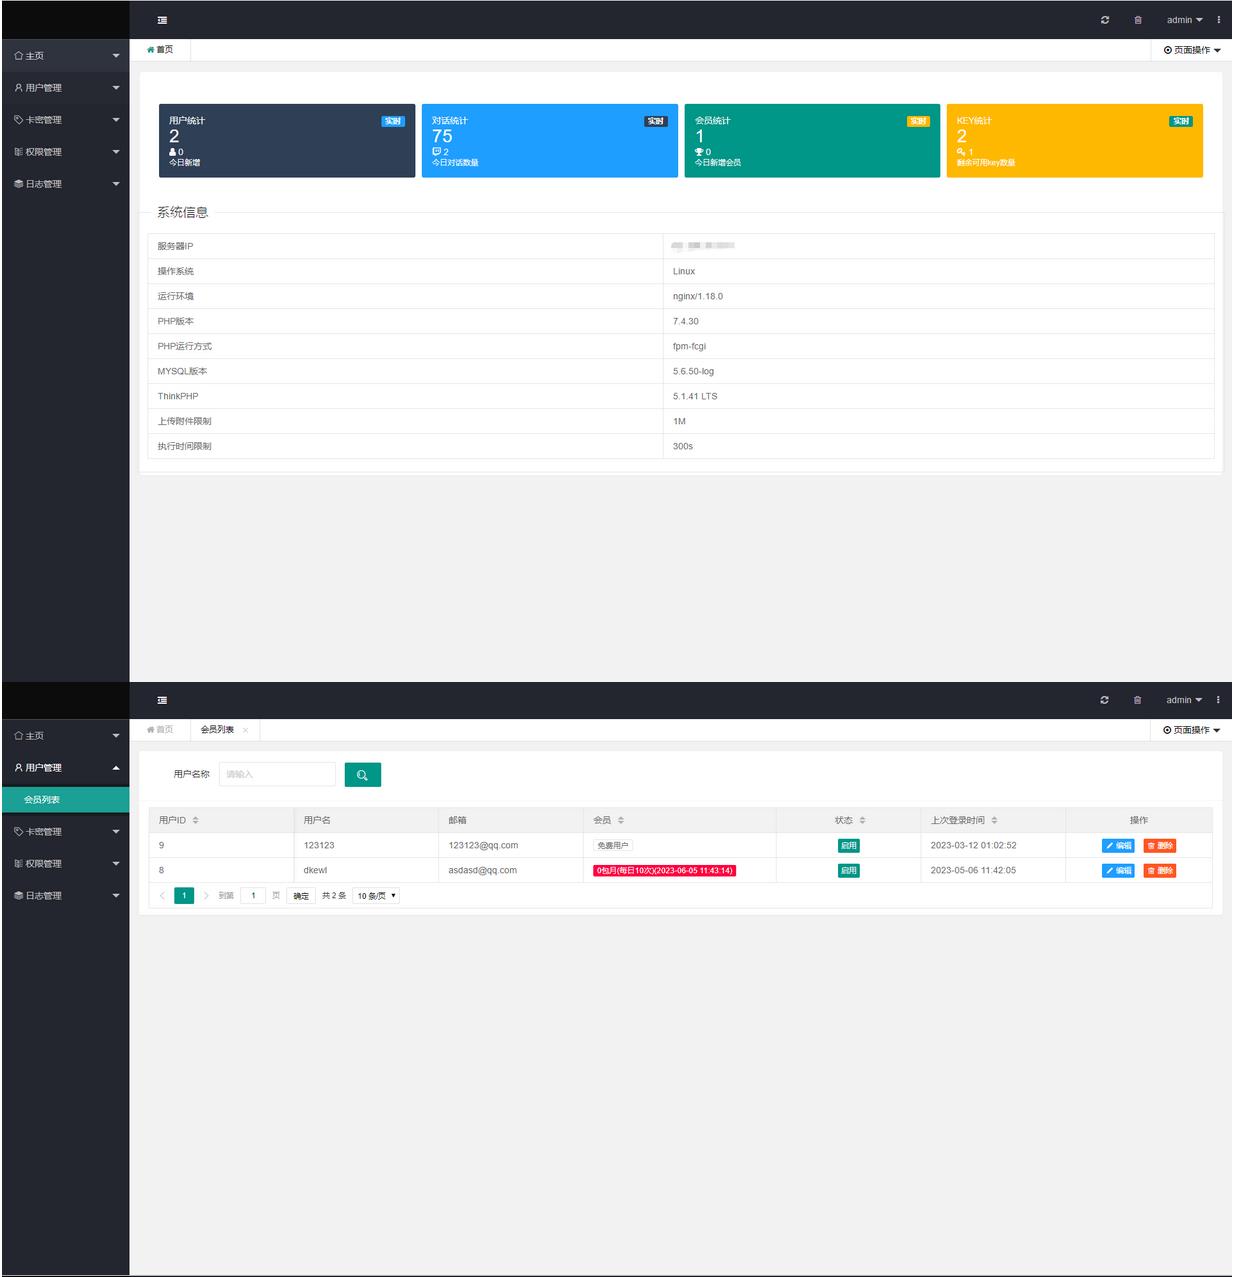
Task: Click the refresh icon on the dashboard header
Action: coord(1105,20)
